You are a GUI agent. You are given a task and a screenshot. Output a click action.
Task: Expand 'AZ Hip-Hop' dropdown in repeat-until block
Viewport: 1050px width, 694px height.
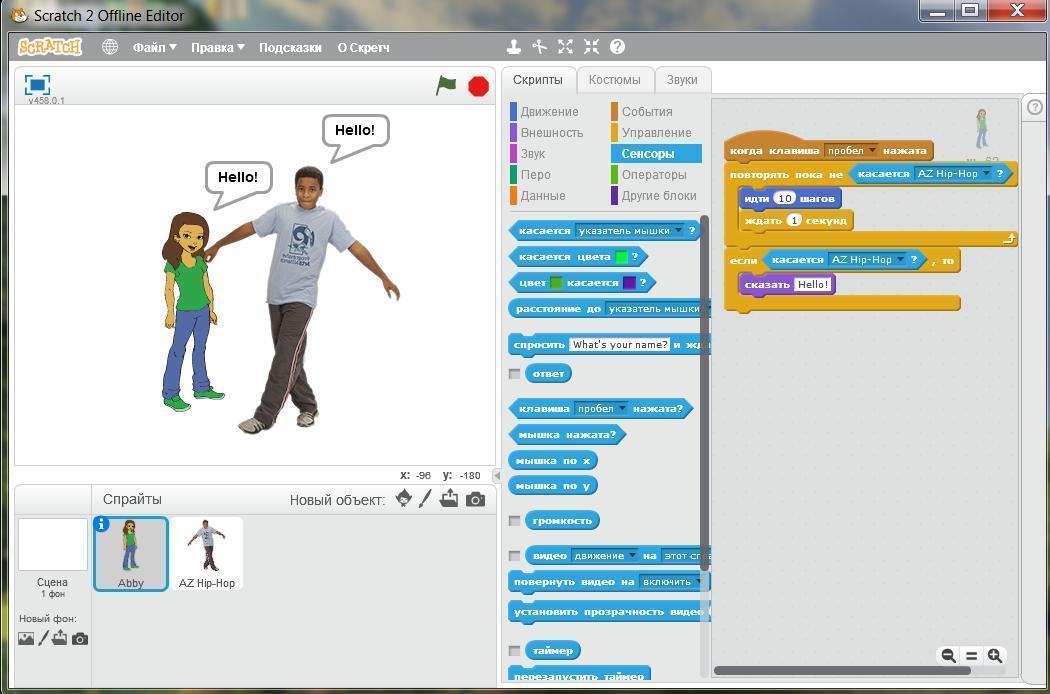(986, 174)
